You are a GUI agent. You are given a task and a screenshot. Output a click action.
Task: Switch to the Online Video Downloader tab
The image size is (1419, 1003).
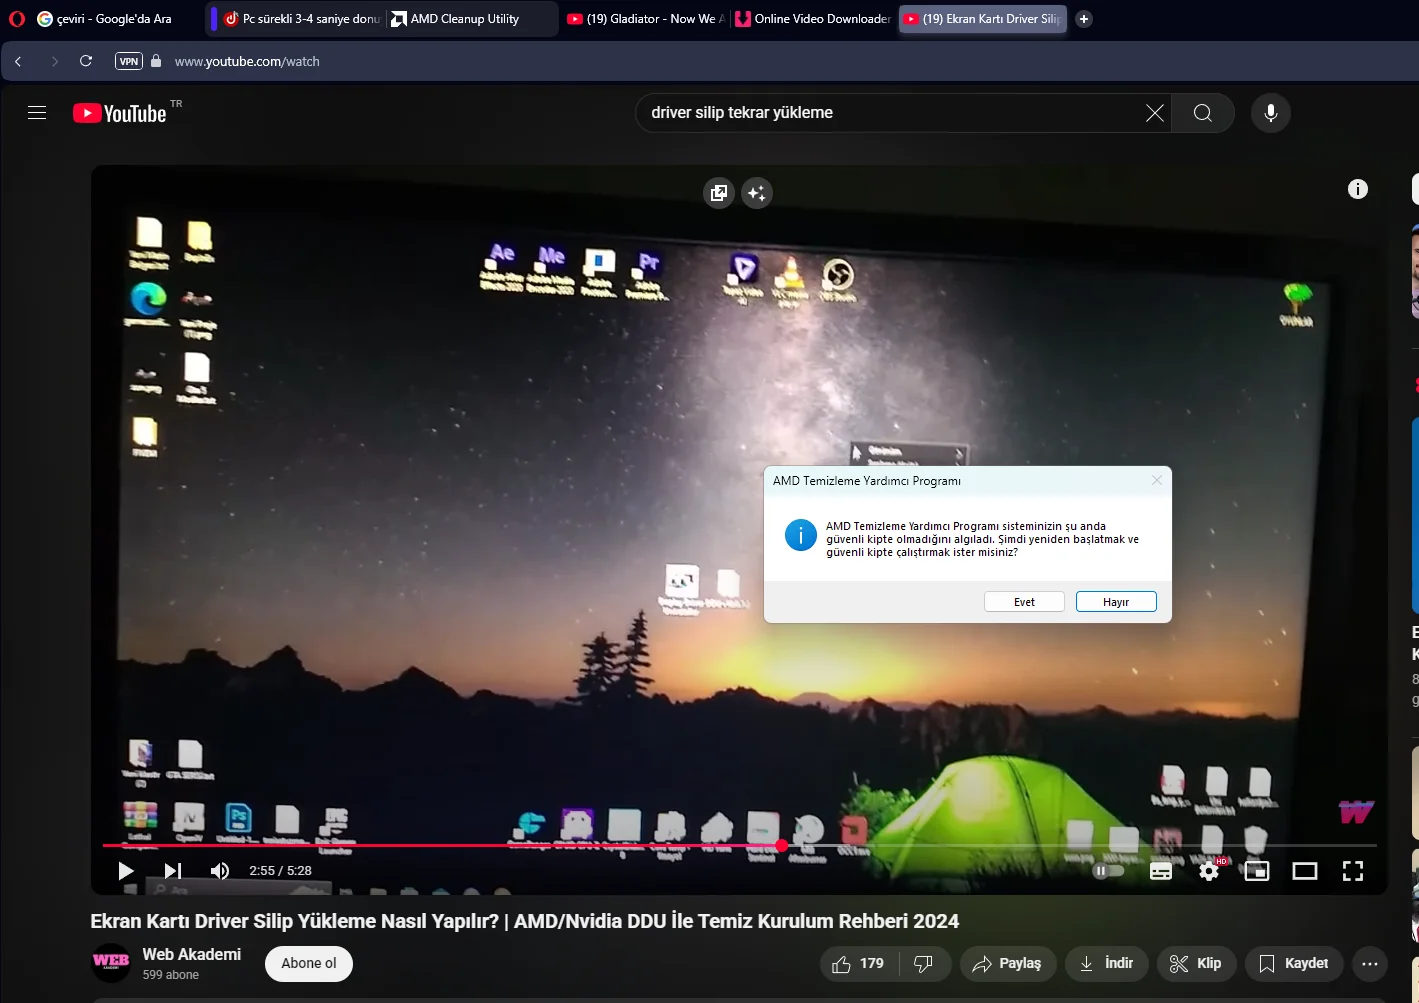(814, 19)
